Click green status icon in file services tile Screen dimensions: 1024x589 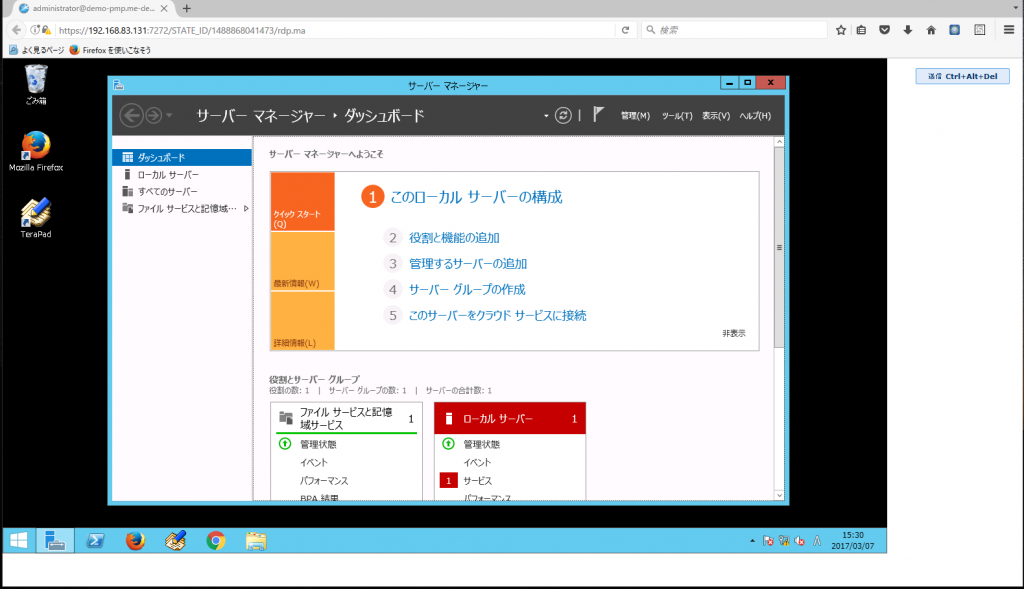coord(285,444)
